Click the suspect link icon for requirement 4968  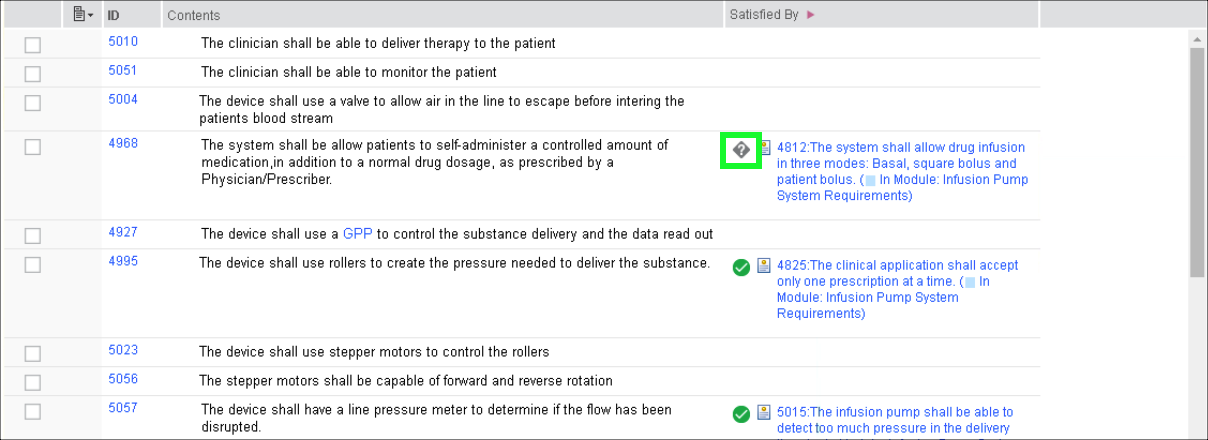click(x=741, y=150)
